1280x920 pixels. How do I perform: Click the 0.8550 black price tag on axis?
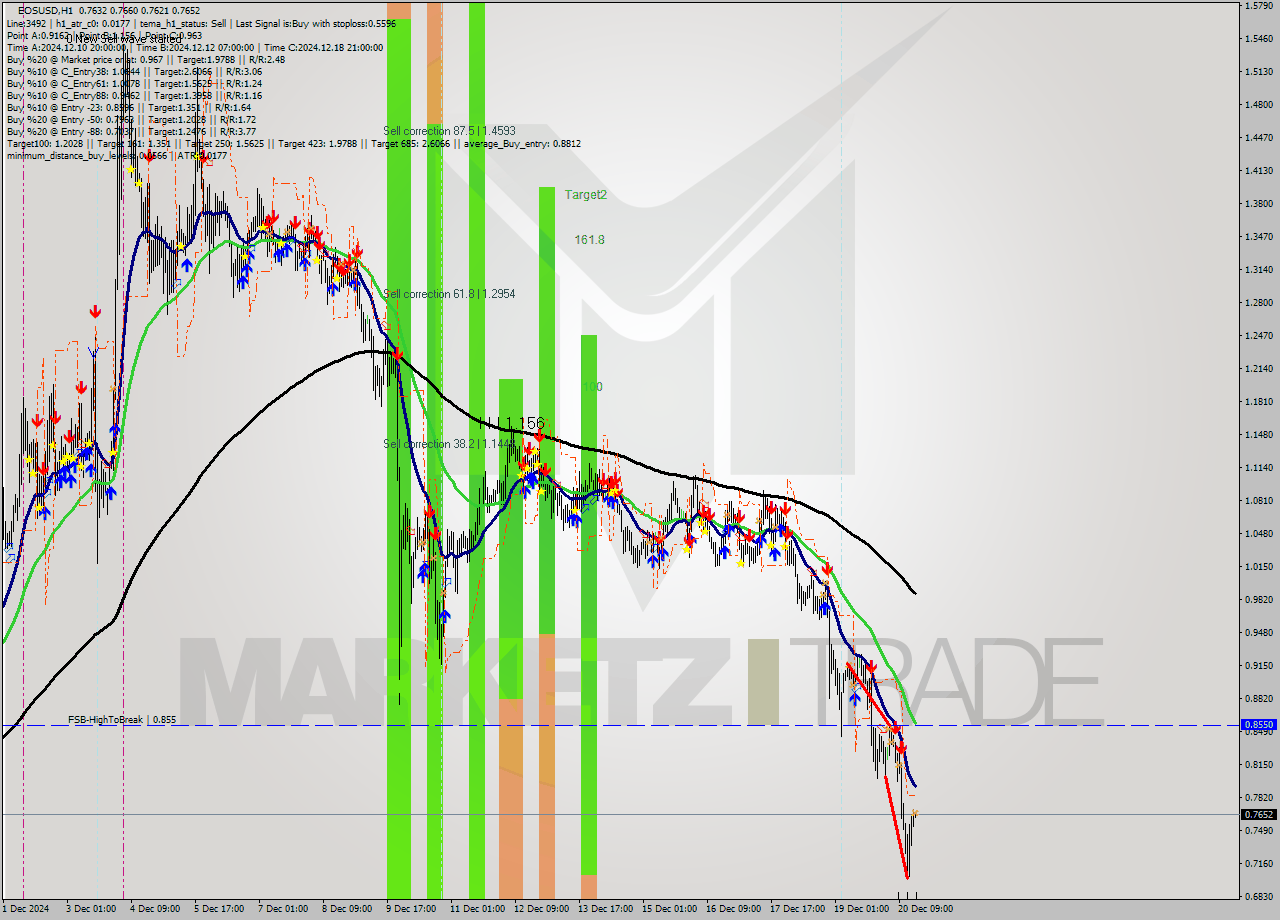tap(1258, 725)
